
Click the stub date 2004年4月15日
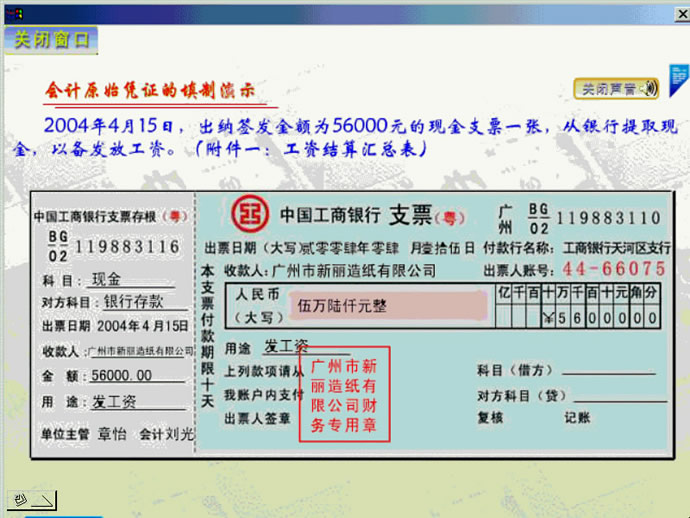pyautogui.click(x=143, y=326)
